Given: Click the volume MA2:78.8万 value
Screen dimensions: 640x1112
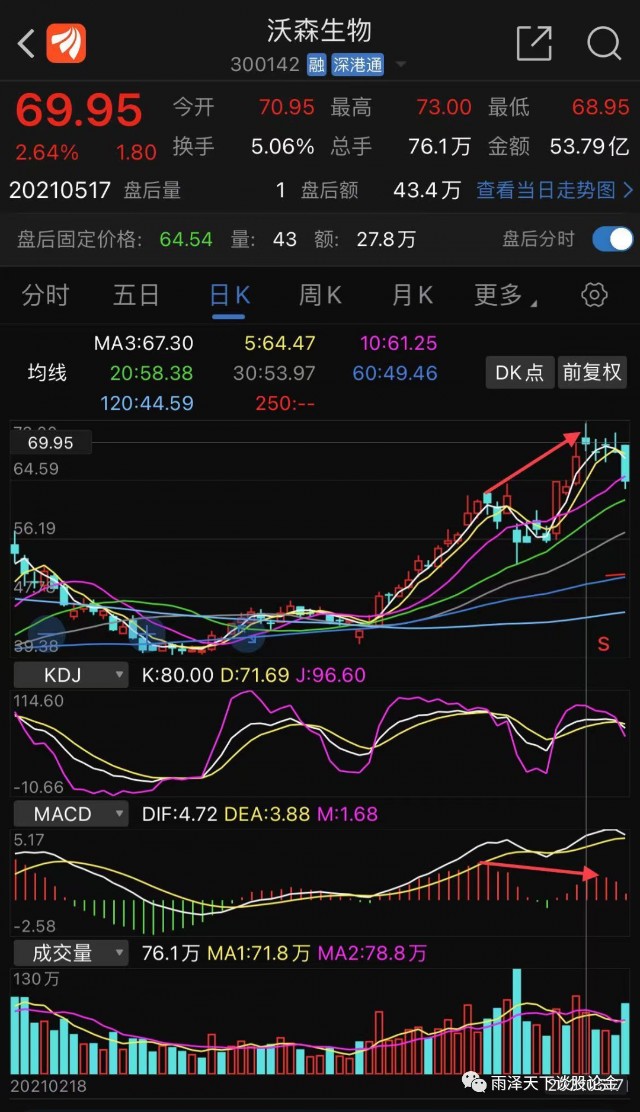Looking at the screenshot, I should 372,952.
